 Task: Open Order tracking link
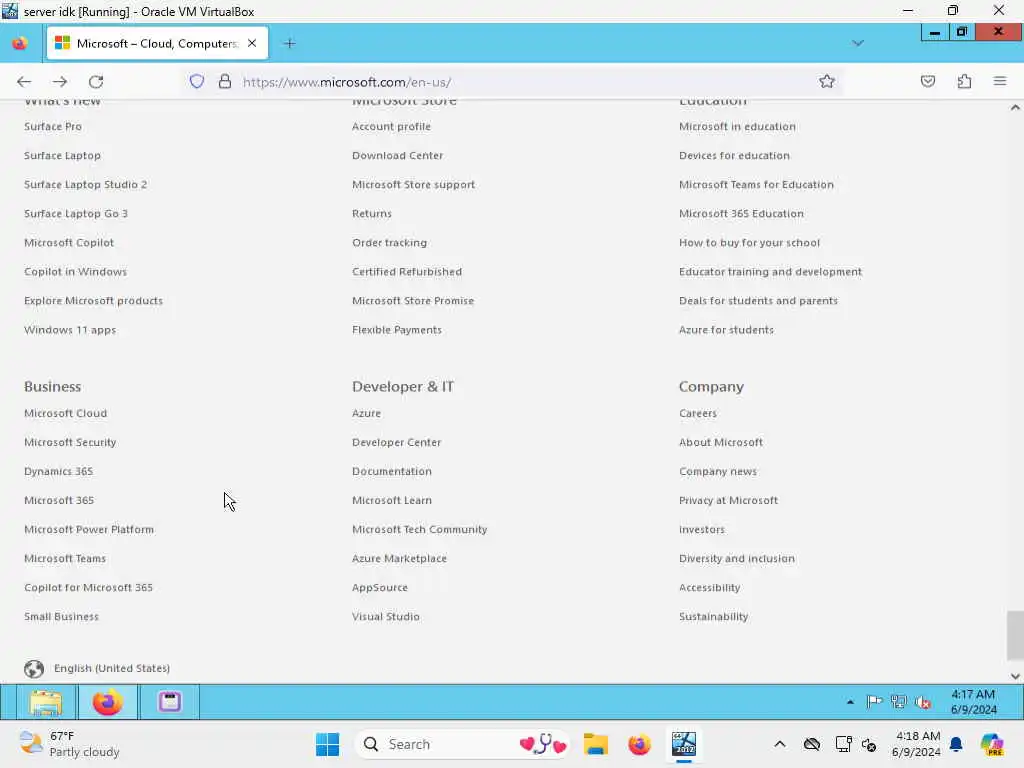[x=389, y=243]
